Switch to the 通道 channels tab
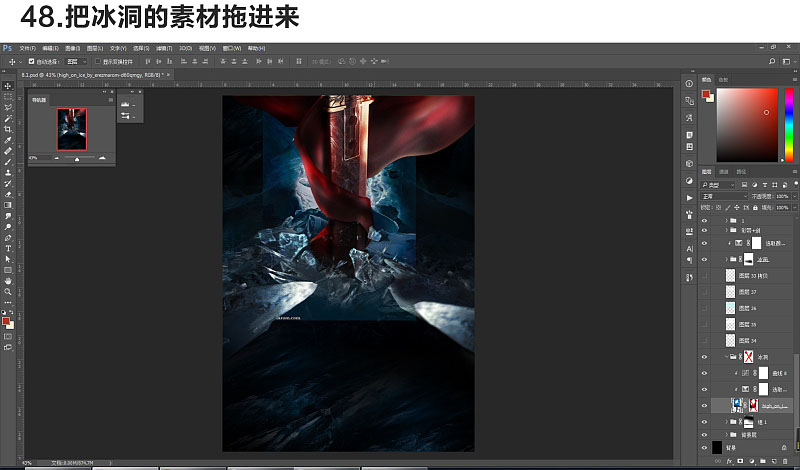 click(724, 172)
